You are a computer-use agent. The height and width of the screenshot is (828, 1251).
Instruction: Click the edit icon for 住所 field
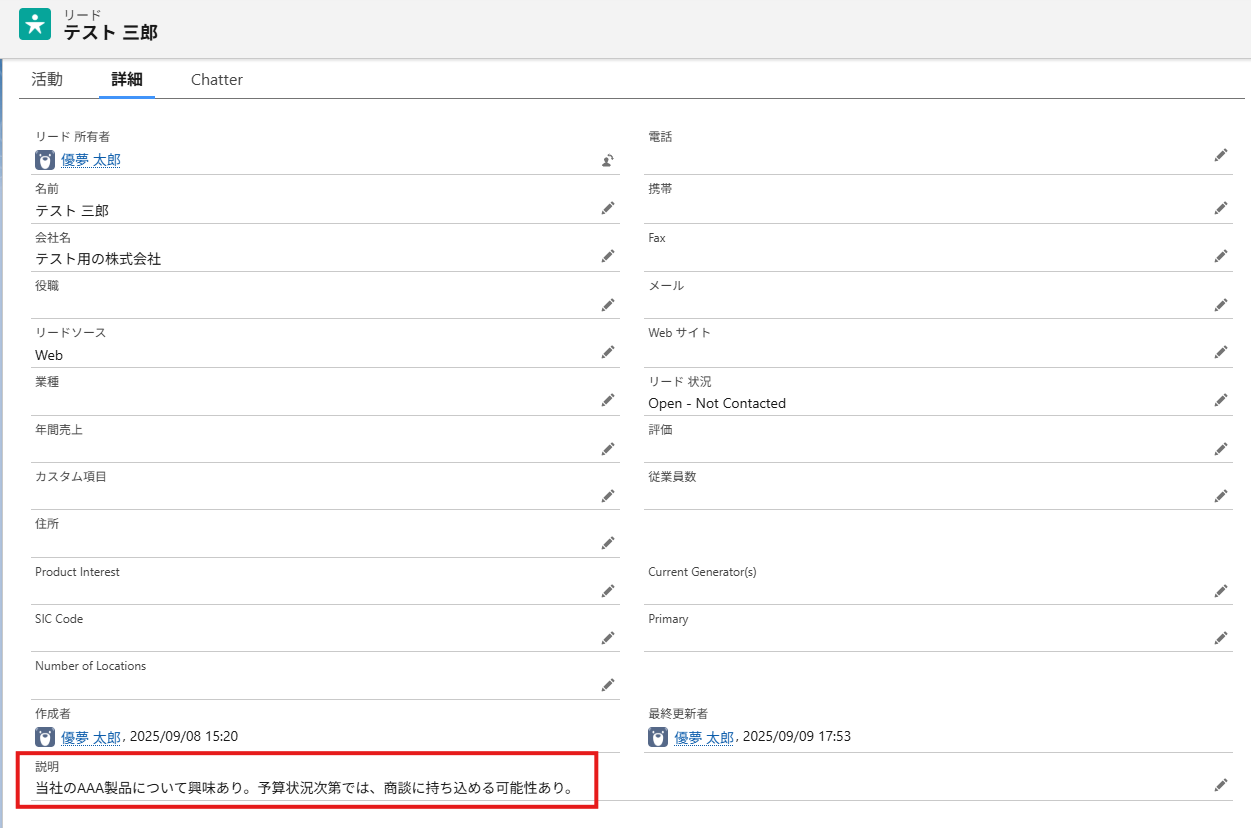point(607,543)
